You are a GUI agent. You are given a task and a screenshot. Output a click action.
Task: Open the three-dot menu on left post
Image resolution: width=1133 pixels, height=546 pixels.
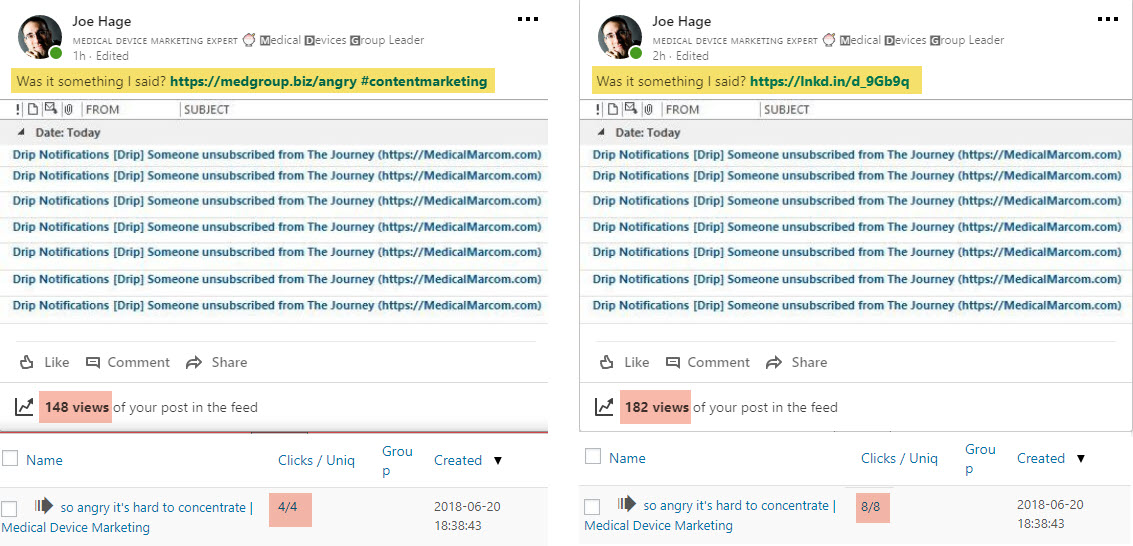coord(528,20)
